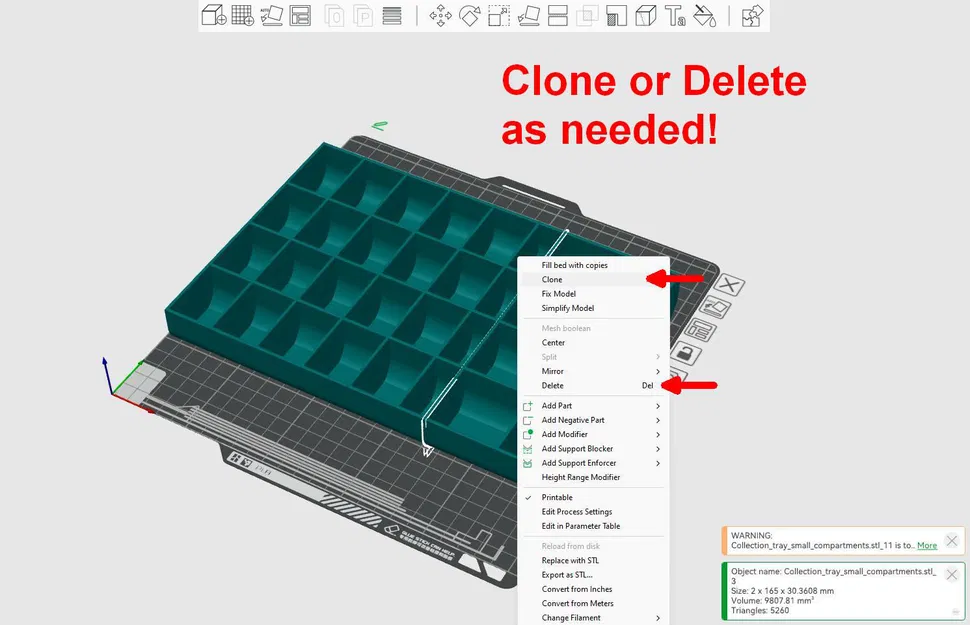The image size is (970, 625).
Task: Select the Text Shape tool
Action: pyautogui.click(x=675, y=15)
